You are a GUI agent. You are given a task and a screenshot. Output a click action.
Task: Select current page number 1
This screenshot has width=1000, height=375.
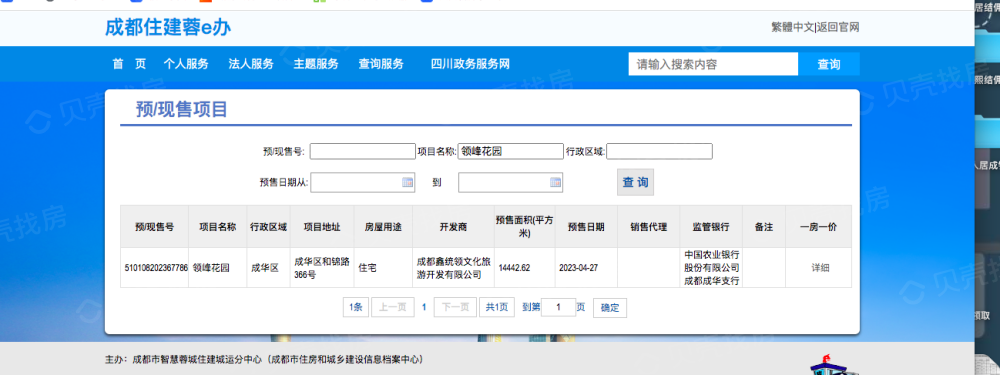point(424,307)
